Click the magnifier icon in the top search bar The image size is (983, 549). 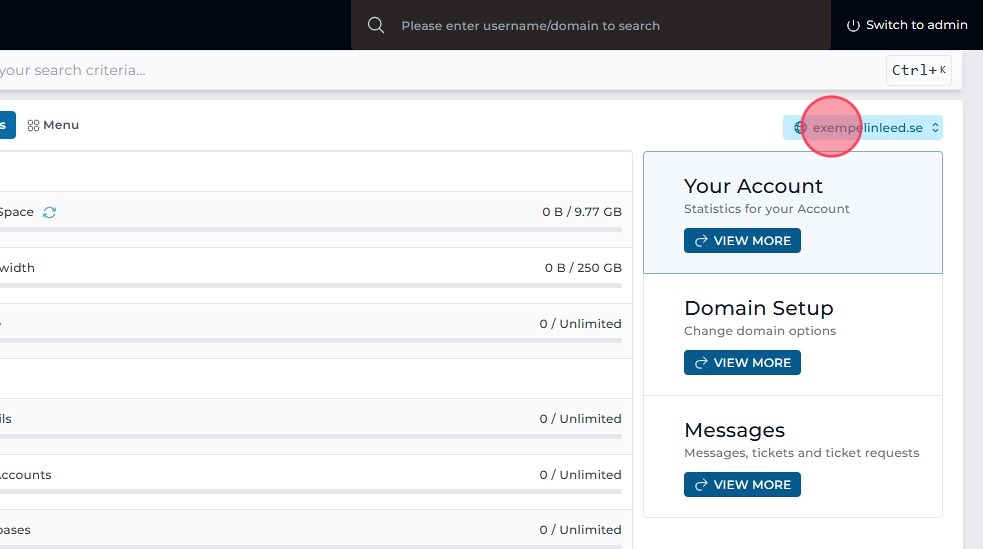tap(376, 25)
